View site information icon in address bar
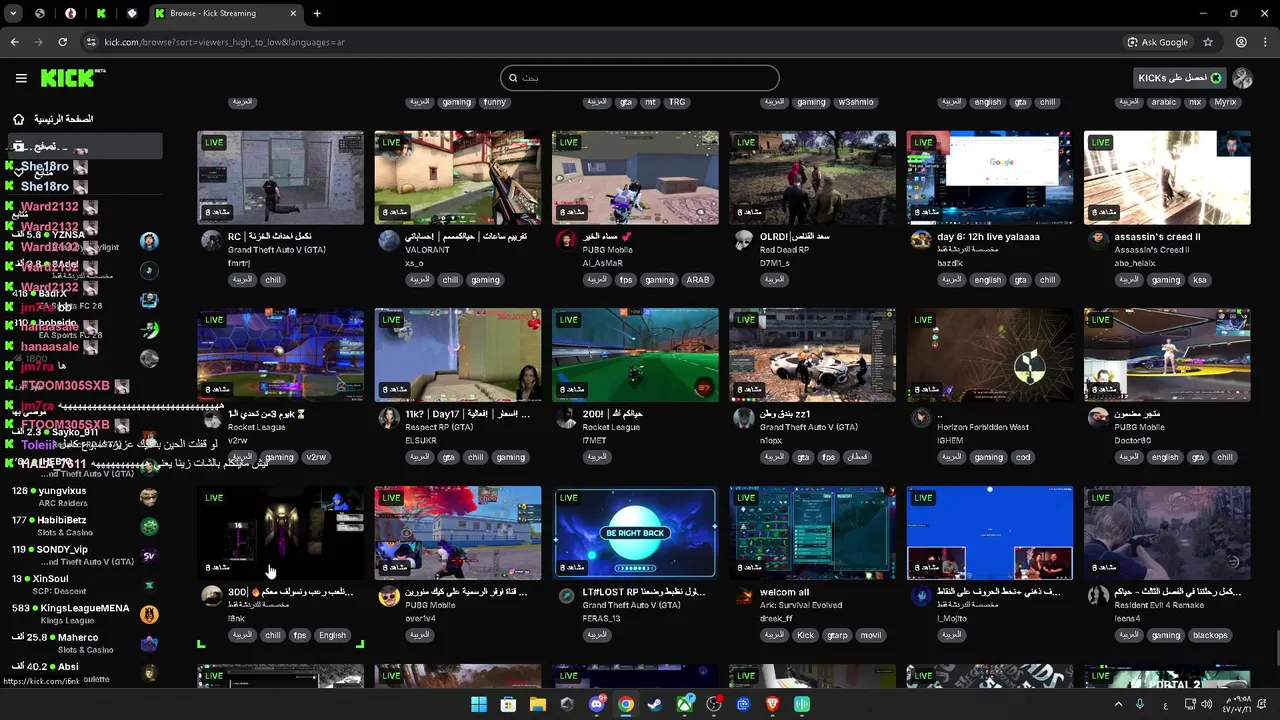The height and width of the screenshot is (720, 1280). point(91,42)
